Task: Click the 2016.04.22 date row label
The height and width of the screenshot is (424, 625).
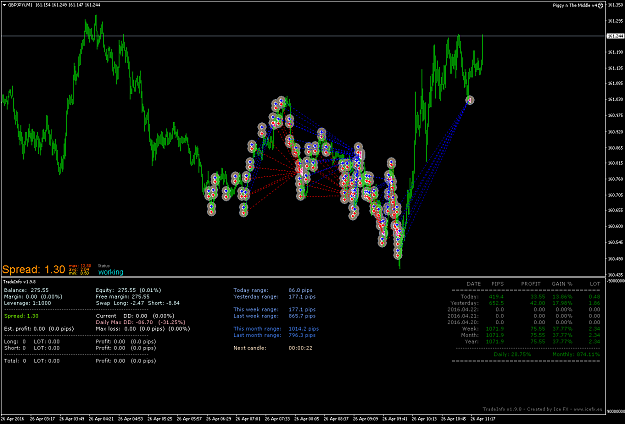Action: click(x=463, y=310)
